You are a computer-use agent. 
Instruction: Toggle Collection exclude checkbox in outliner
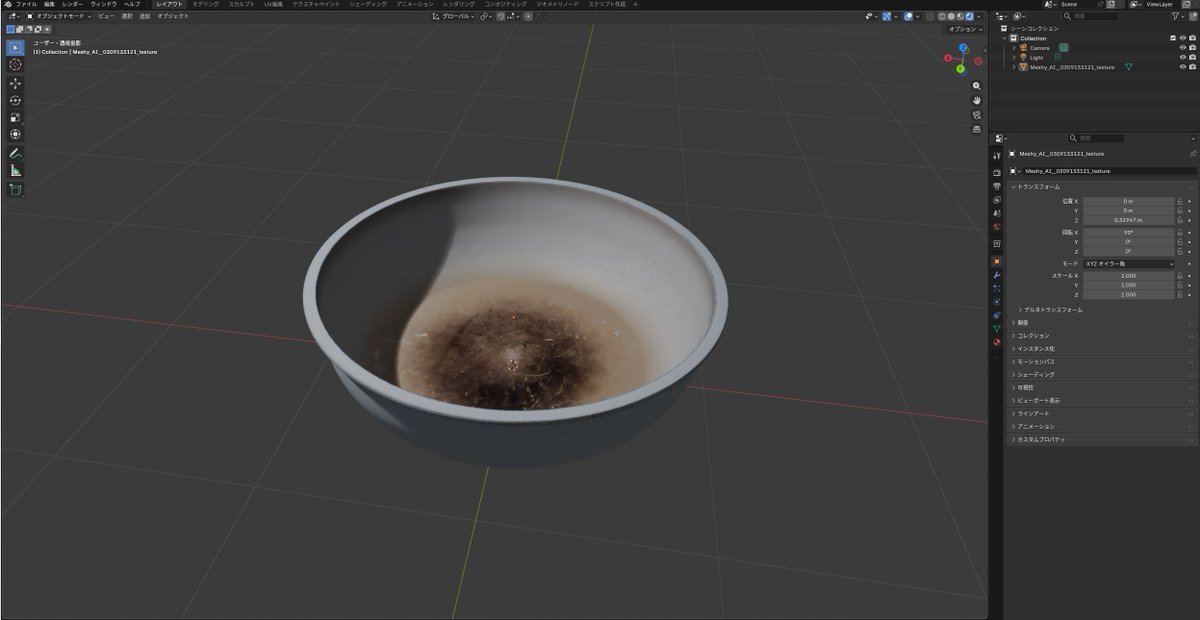coord(1173,38)
